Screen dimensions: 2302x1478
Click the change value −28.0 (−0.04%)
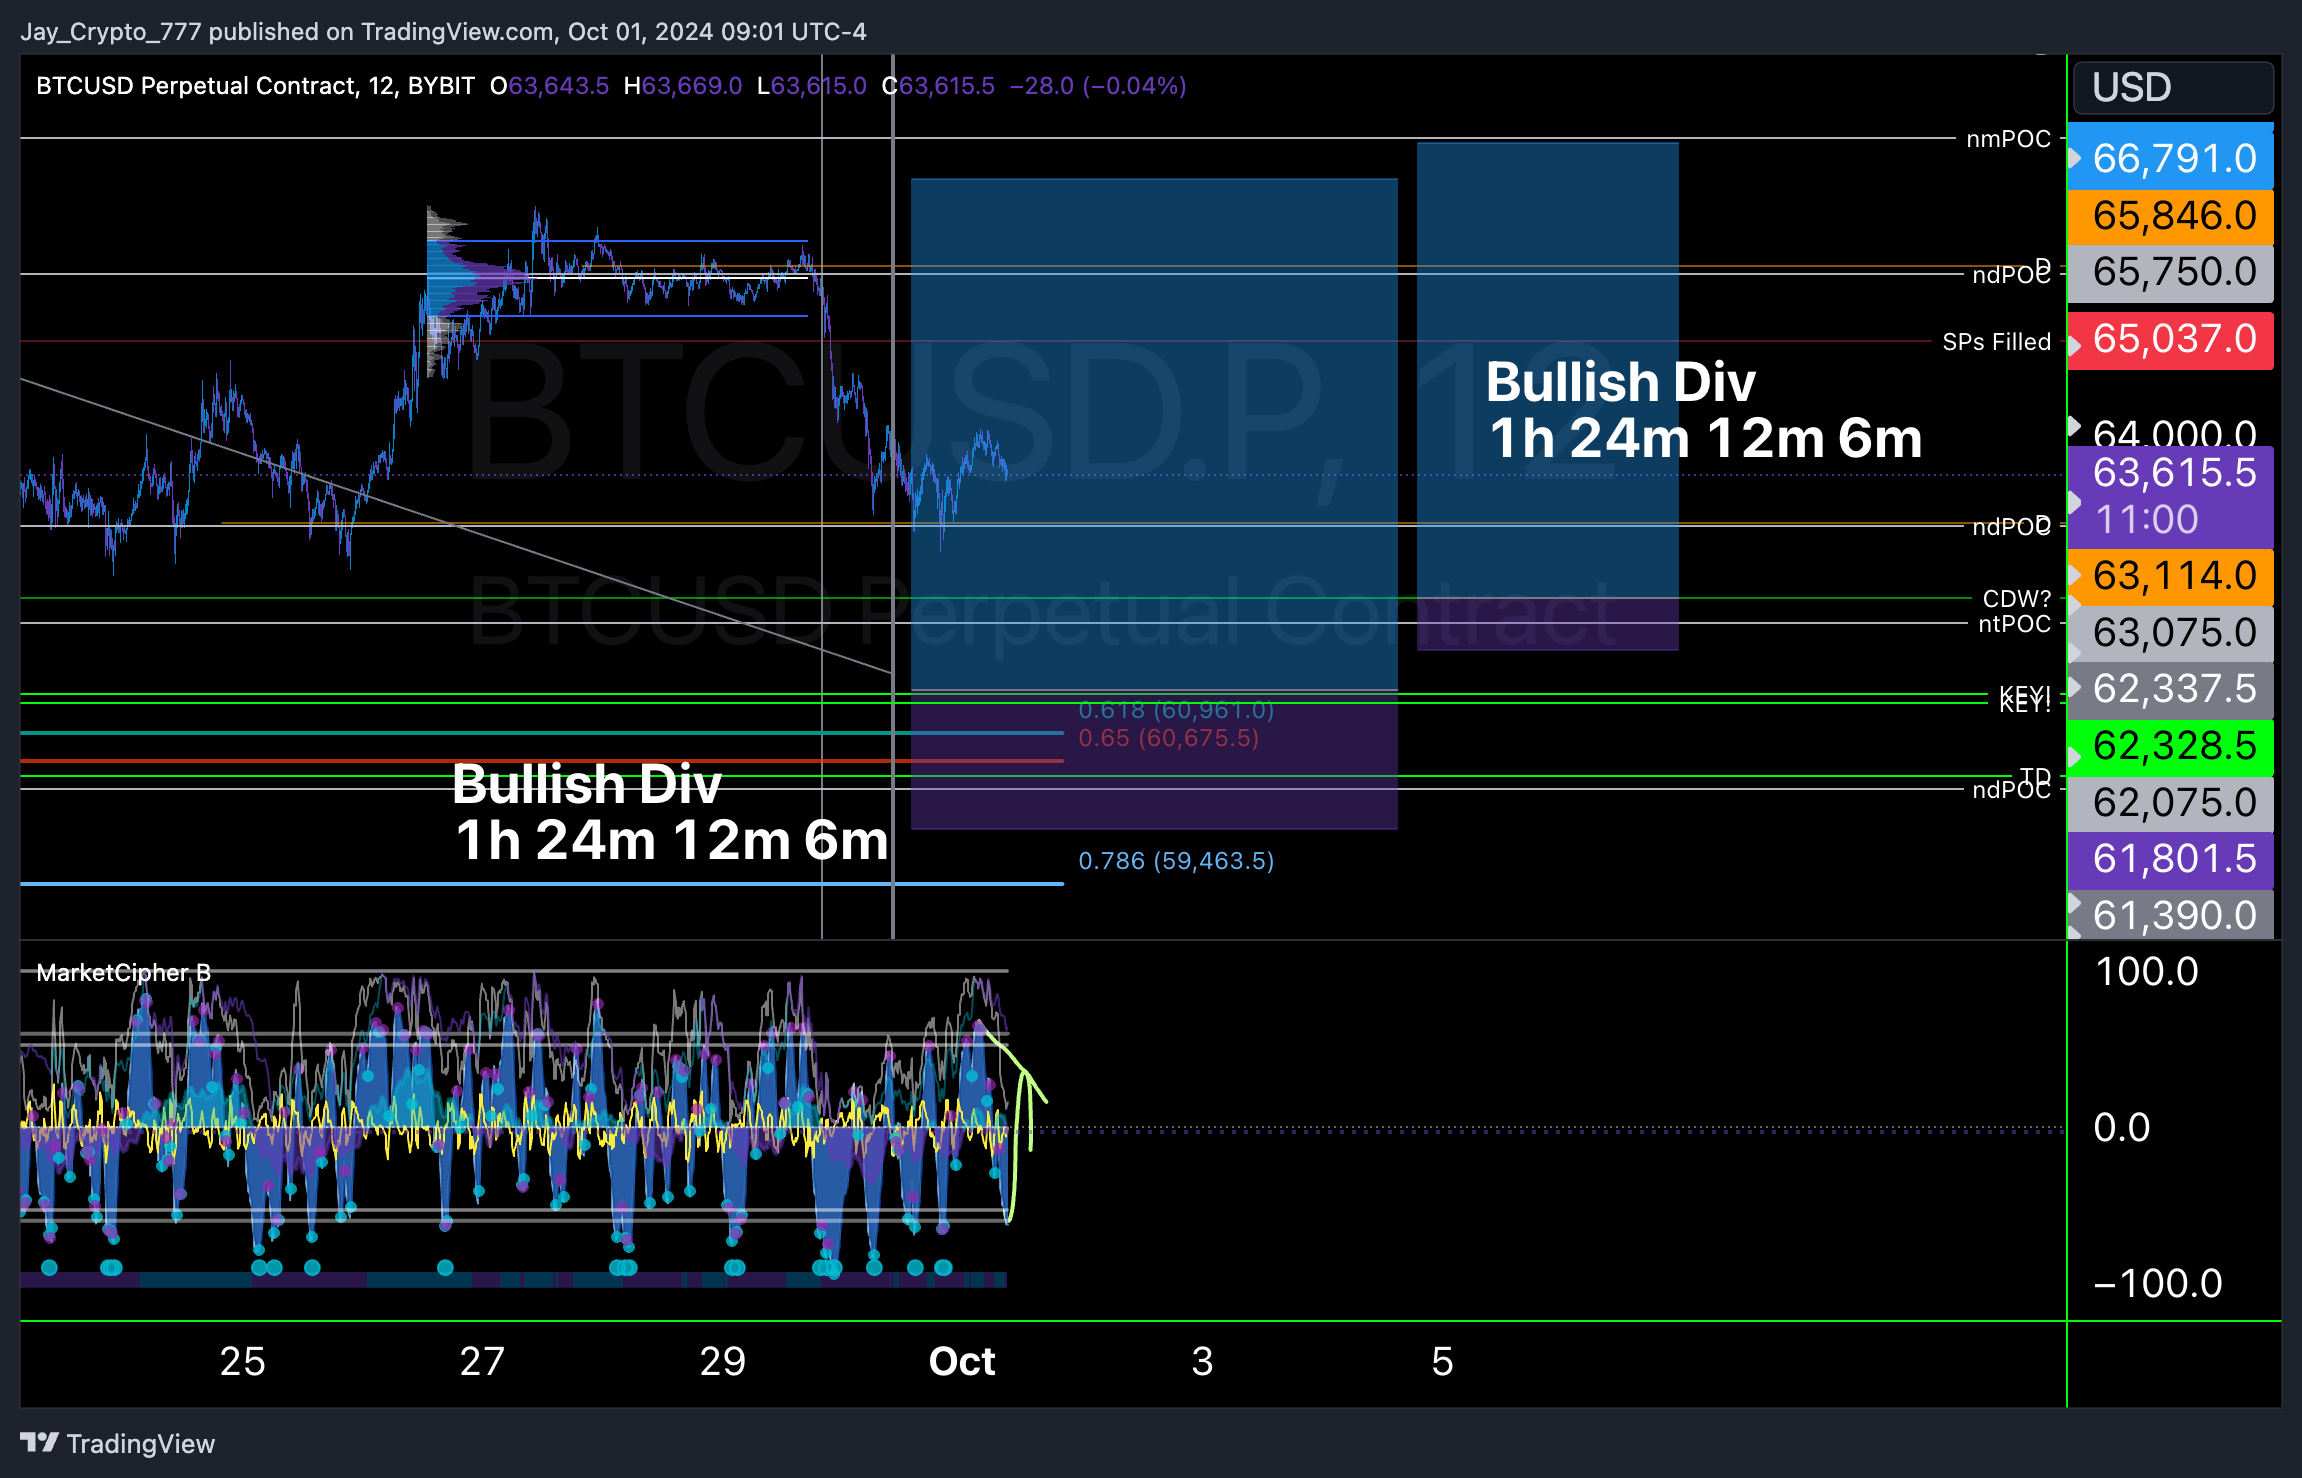pyautogui.click(x=1098, y=86)
